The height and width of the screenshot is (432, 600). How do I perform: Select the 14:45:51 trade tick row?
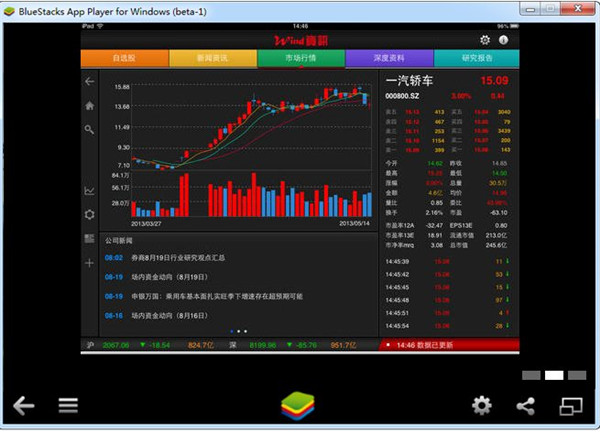[448, 313]
